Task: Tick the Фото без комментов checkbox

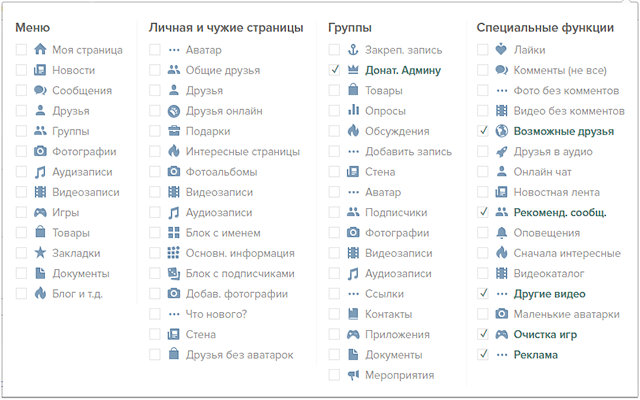Action: (482, 90)
